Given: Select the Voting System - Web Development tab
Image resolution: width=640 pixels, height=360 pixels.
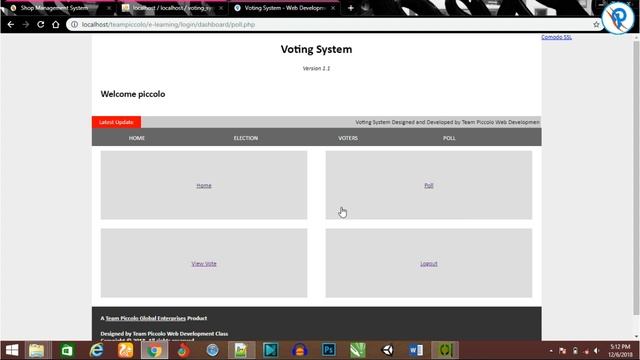Looking at the screenshot, I should [x=284, y=8].
